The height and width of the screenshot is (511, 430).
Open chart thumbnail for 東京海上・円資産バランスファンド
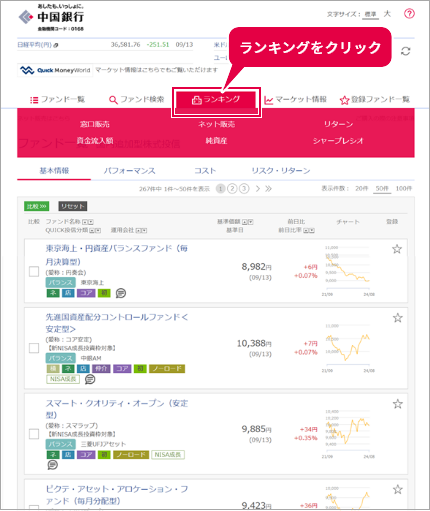[348, 271]
